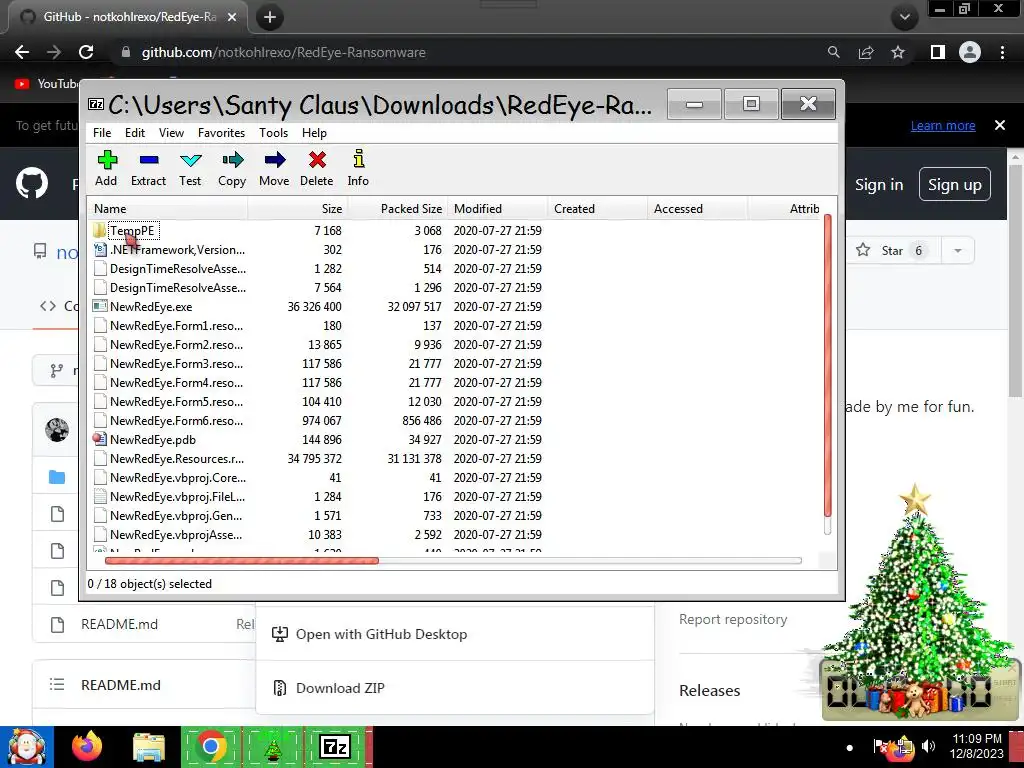Image resolution: width=1024 pixels, height=768 pixels.
Task: Share this page via the share icon
Action: coord(866,52)
